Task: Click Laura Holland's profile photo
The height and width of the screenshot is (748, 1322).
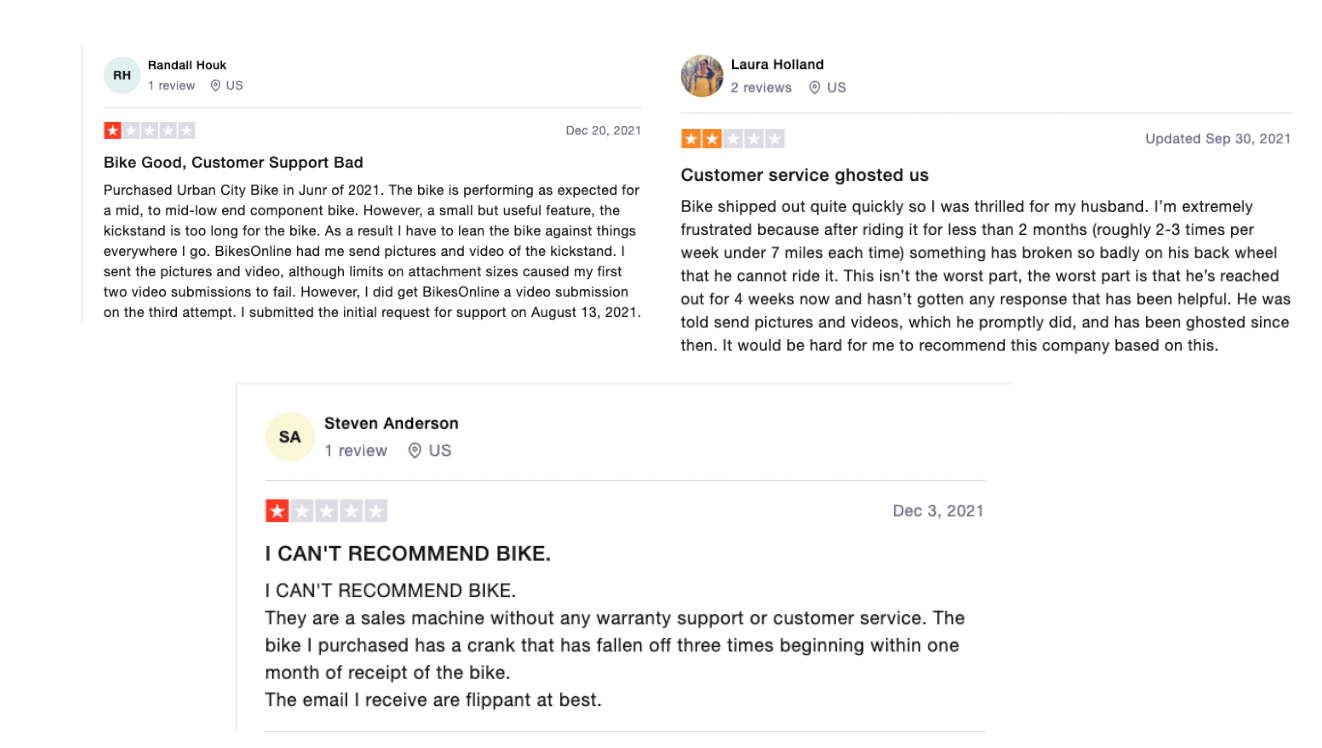Action: tap(702, 76)
